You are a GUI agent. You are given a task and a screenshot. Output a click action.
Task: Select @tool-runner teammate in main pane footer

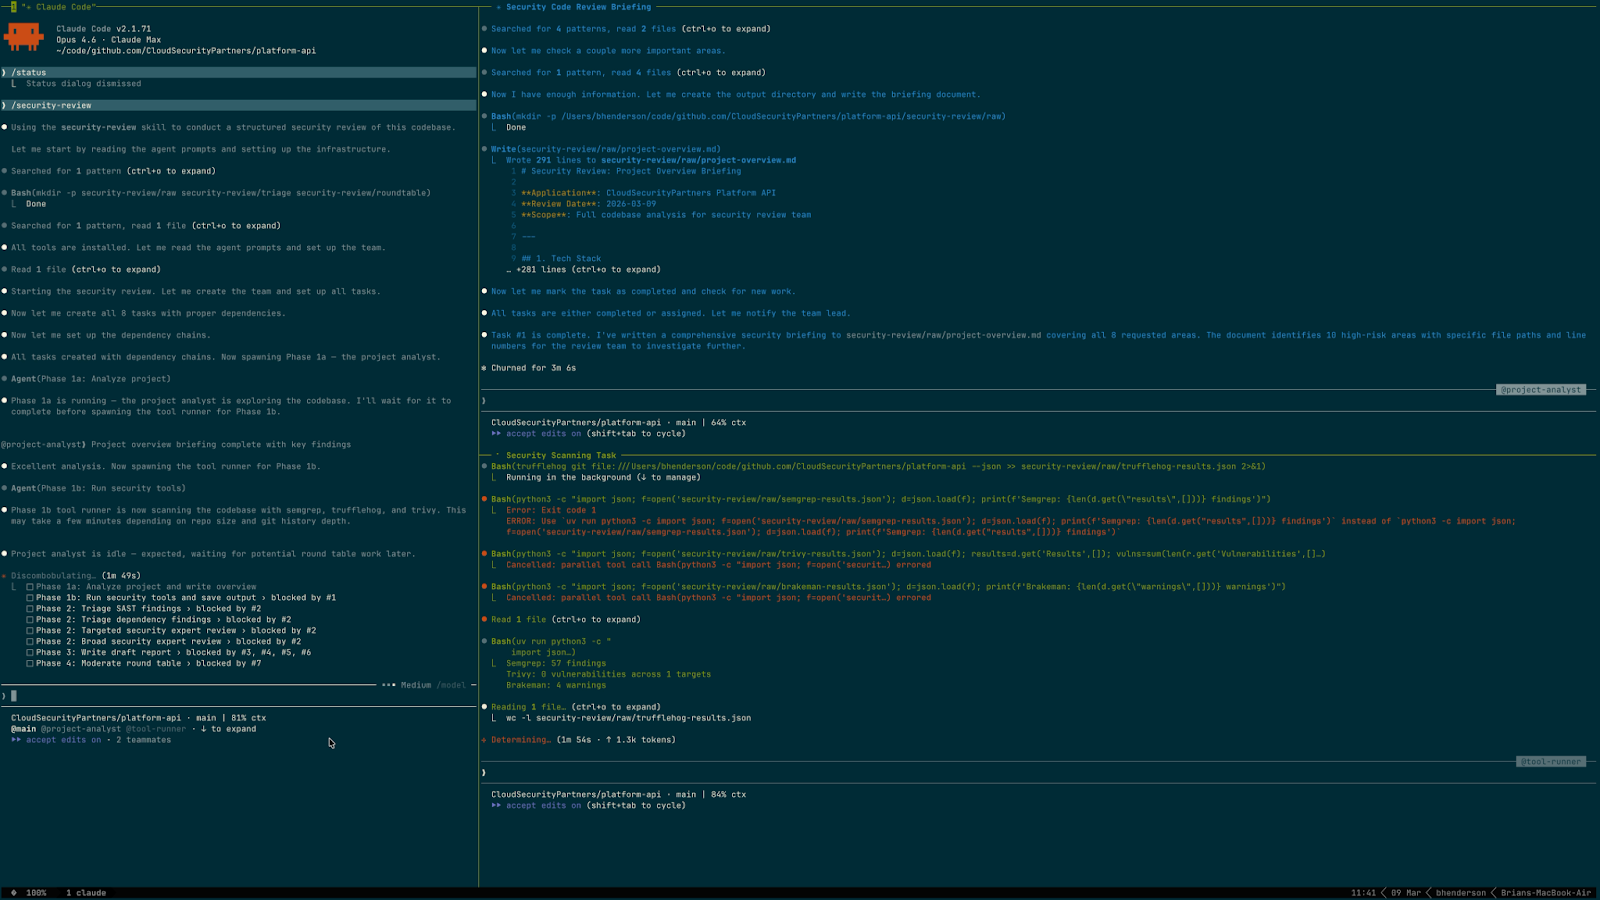click(x=156, y=729)
